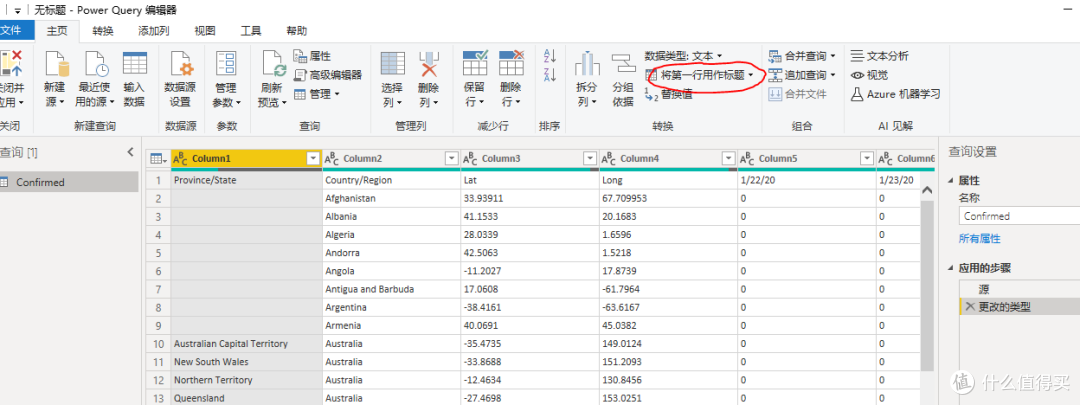
Task: Click the Choose Columns icon
Action: 393,63
